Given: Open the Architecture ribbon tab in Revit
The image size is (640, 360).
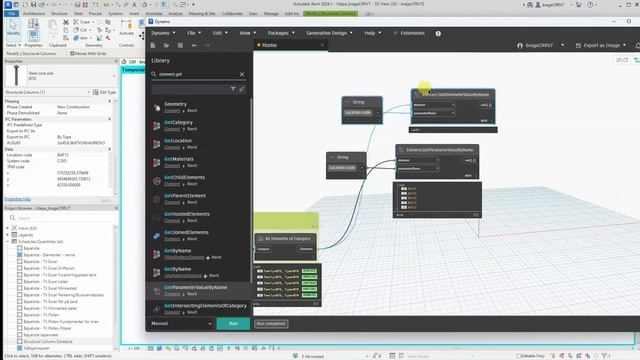Looking at the screenshot, I should coord(34,13).
